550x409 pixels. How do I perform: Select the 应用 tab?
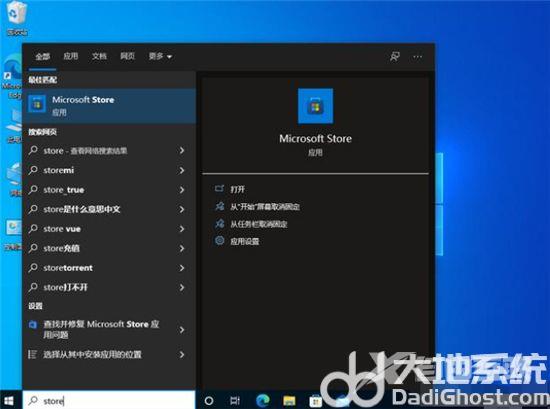pyautogui.click(x=71, y=56)
